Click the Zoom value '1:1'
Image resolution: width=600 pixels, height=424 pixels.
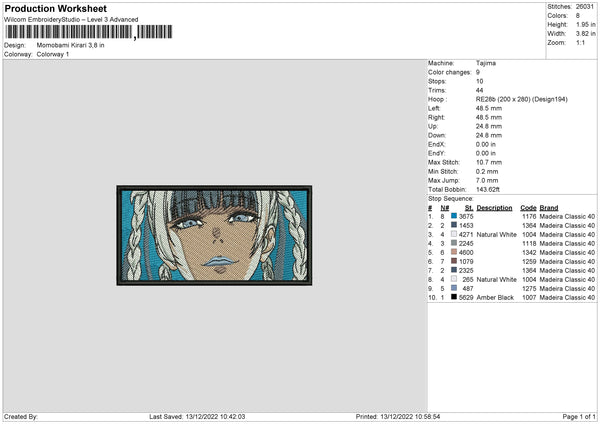click(x=580, y=42)
